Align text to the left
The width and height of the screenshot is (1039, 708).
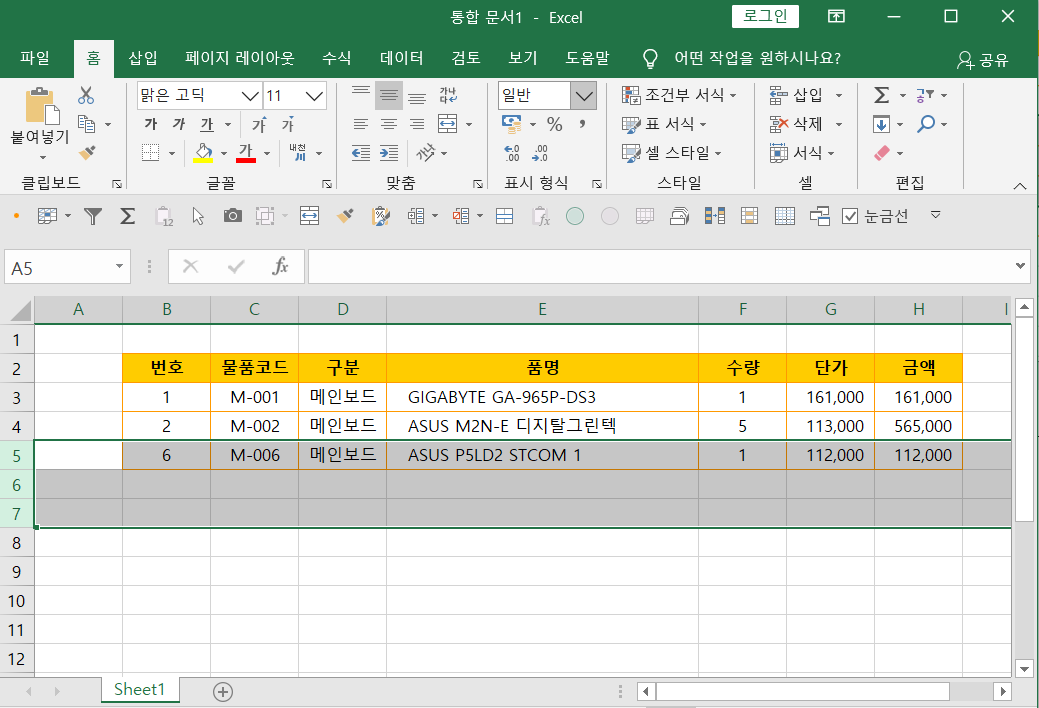(360, 124)
